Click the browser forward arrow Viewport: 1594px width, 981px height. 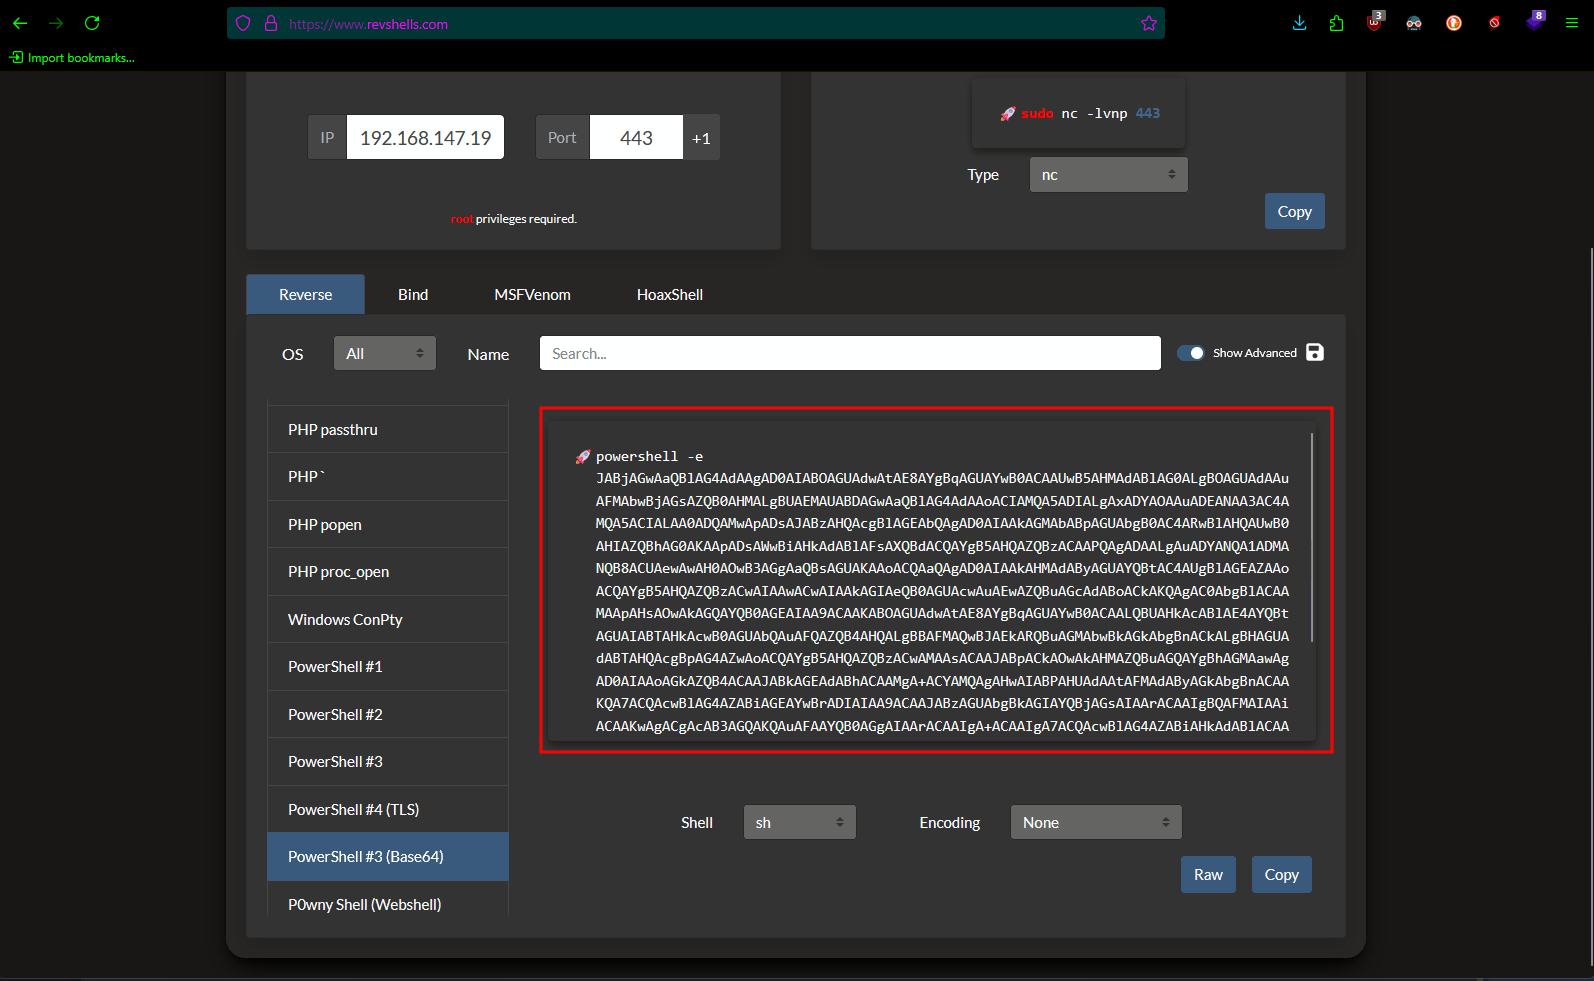(x=56, y=23)
